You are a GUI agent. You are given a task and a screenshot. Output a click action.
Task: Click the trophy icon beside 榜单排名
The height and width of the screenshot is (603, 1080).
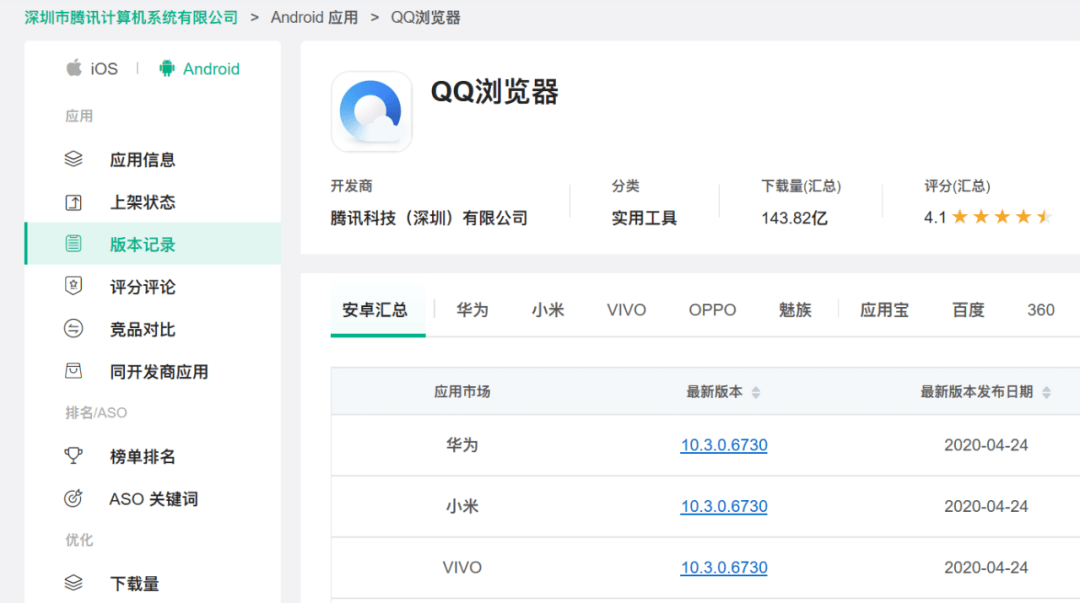coord(74,456)
